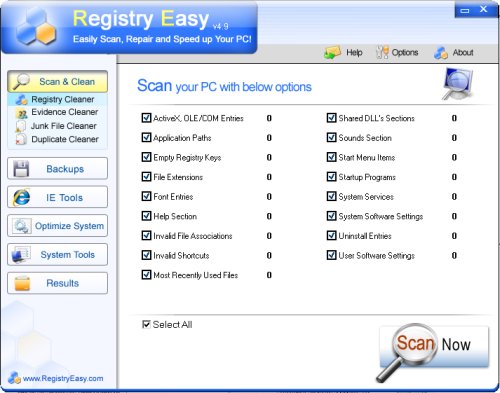Click the magnifier icon on Scan & Clean

pyautogui.click(x=21, y=82)
